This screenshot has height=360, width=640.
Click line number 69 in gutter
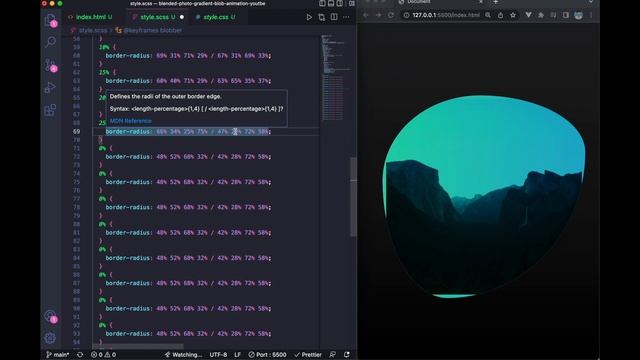[x=76, y=131]
